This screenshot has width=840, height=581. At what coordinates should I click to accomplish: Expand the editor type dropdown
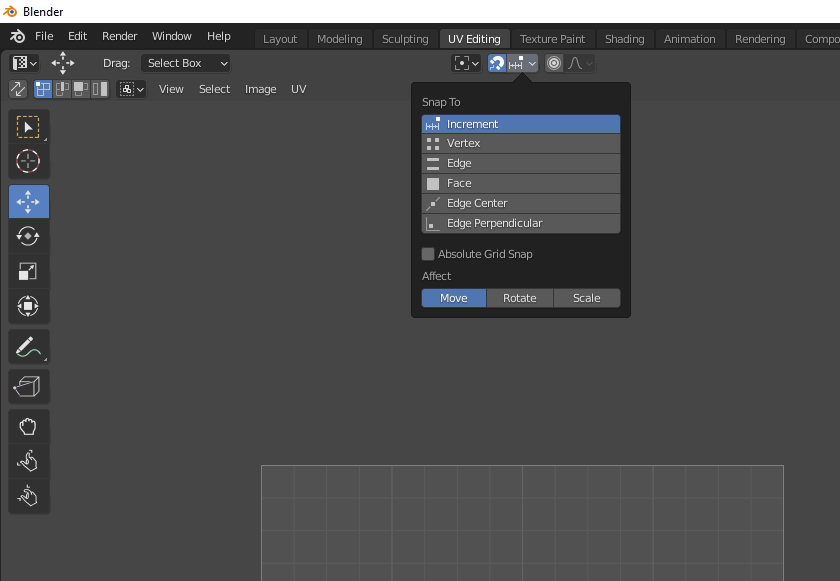click(24, 63)
